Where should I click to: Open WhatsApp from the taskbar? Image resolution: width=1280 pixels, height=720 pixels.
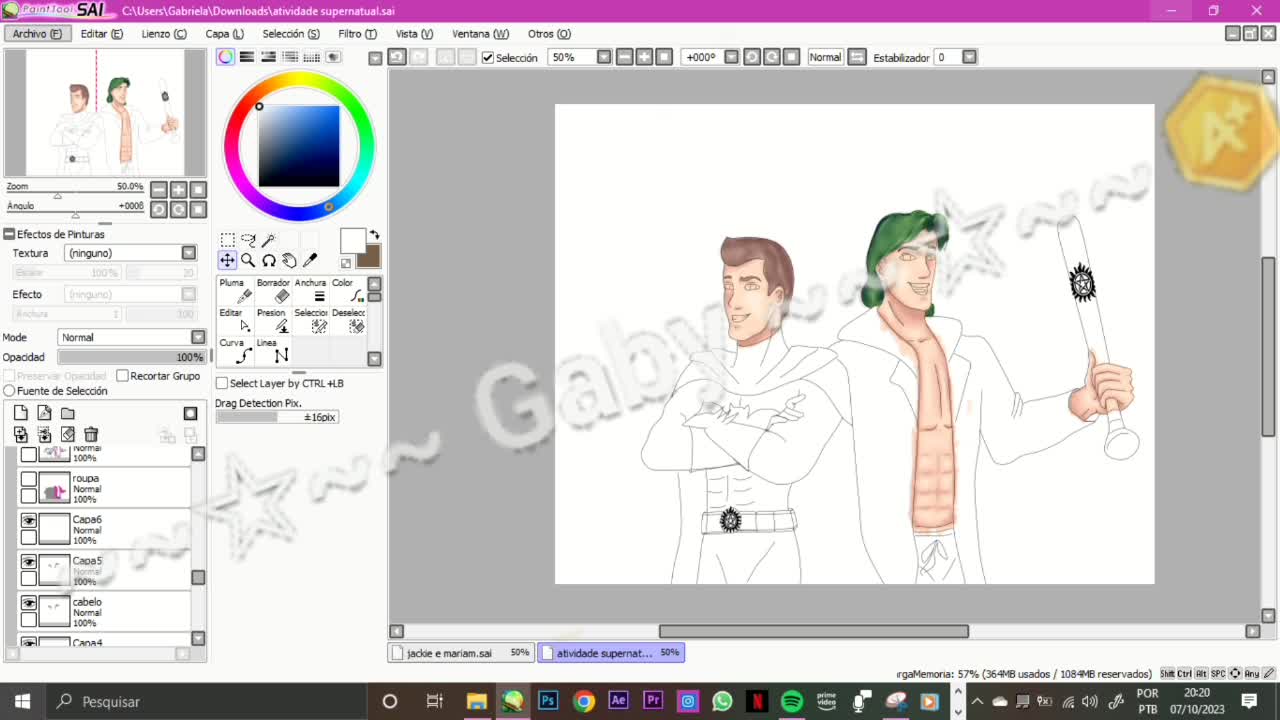click(723, 701)
